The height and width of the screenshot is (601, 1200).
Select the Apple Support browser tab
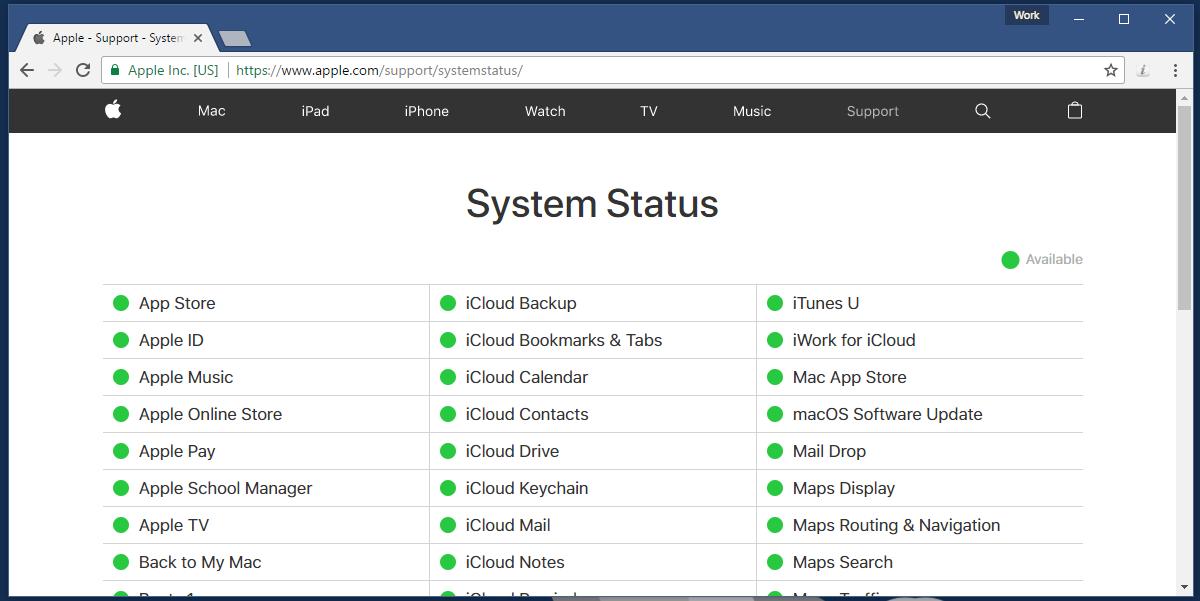[115, 38]
